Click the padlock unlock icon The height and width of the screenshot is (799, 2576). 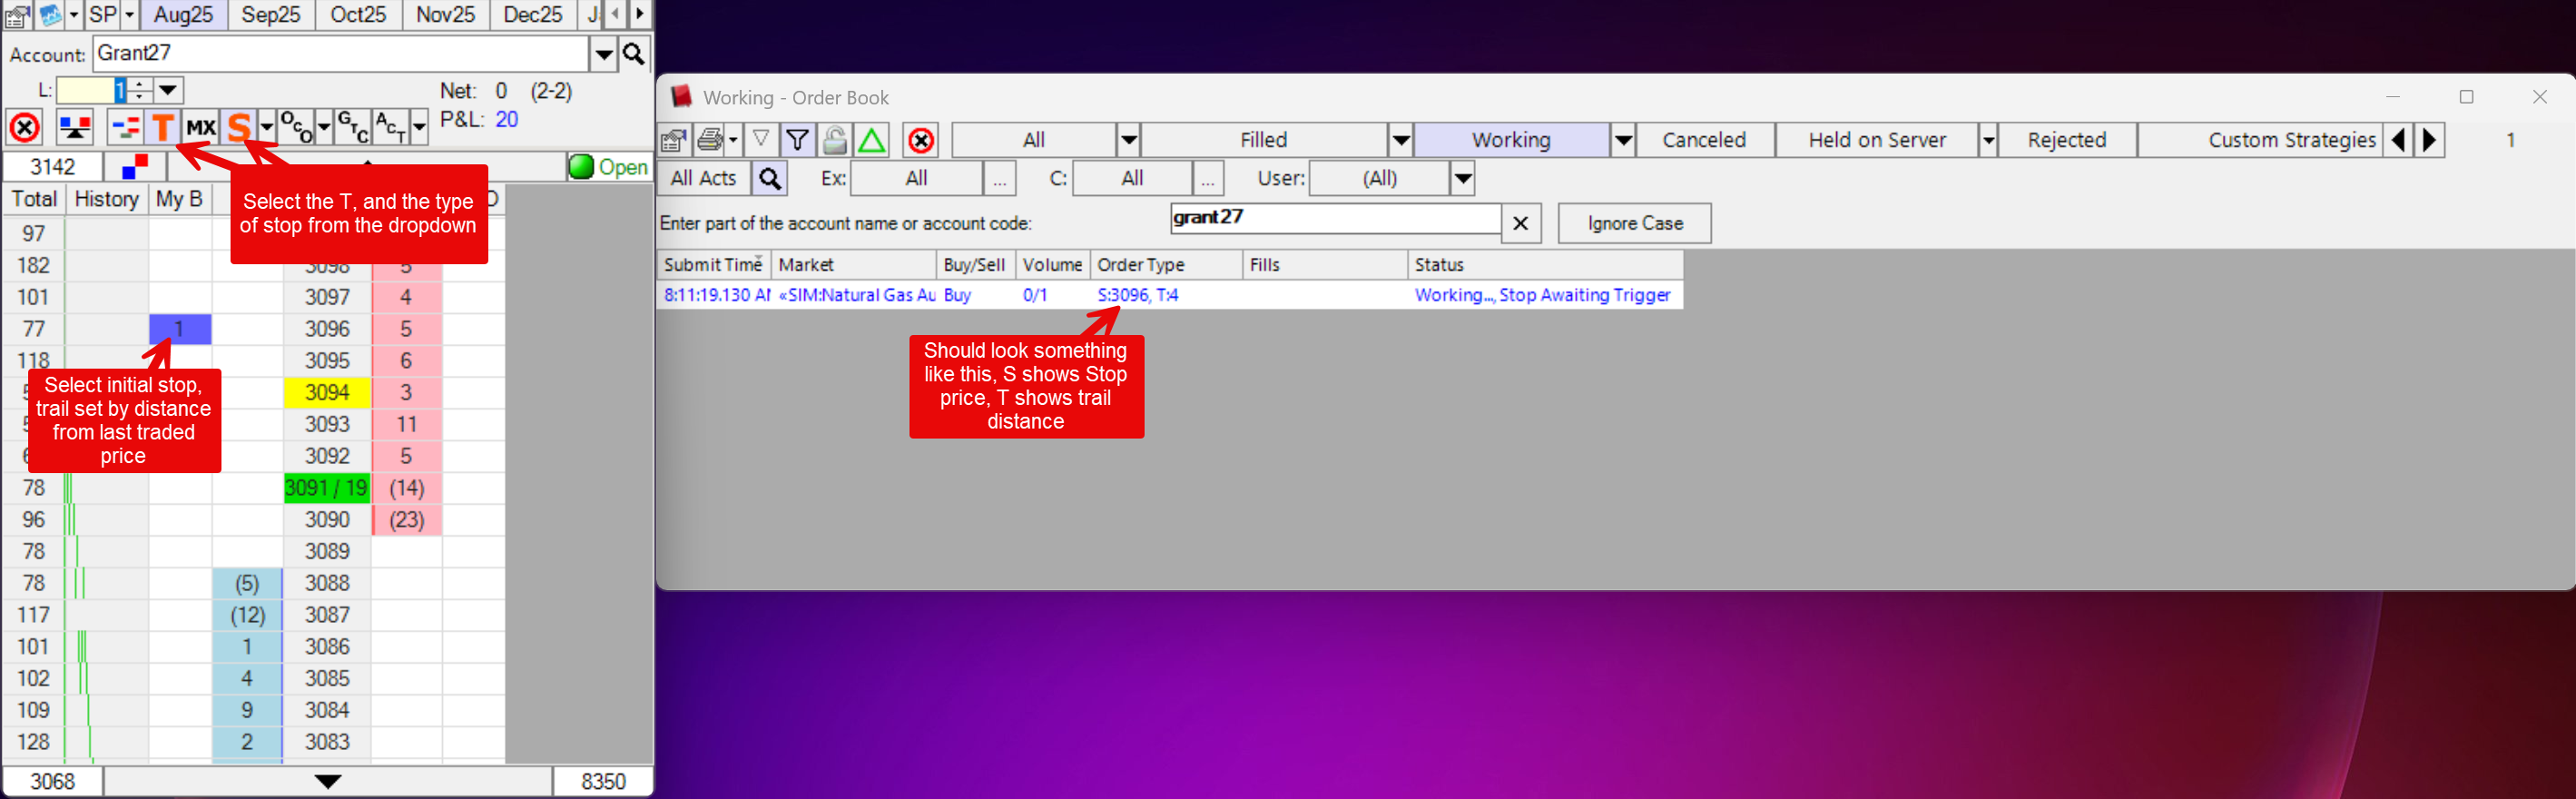[834, 140]
